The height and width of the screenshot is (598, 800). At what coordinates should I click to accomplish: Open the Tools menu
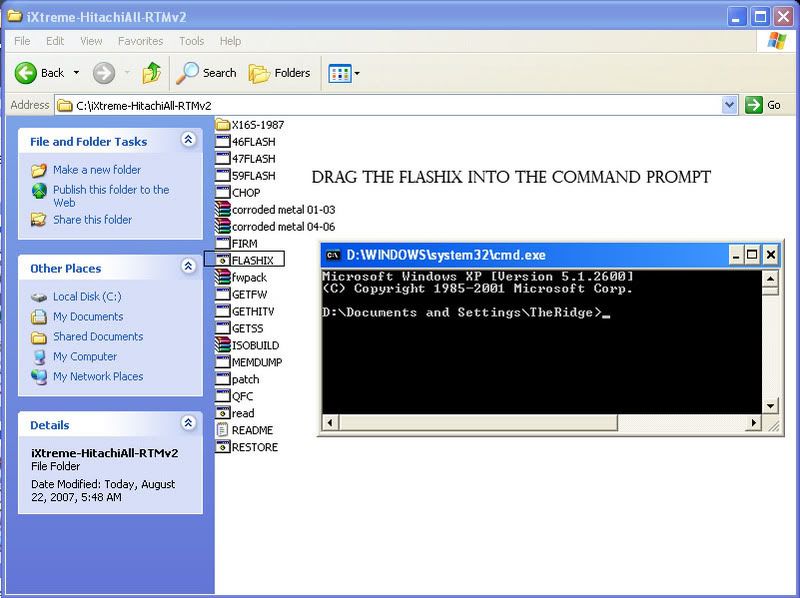[191, 41]
